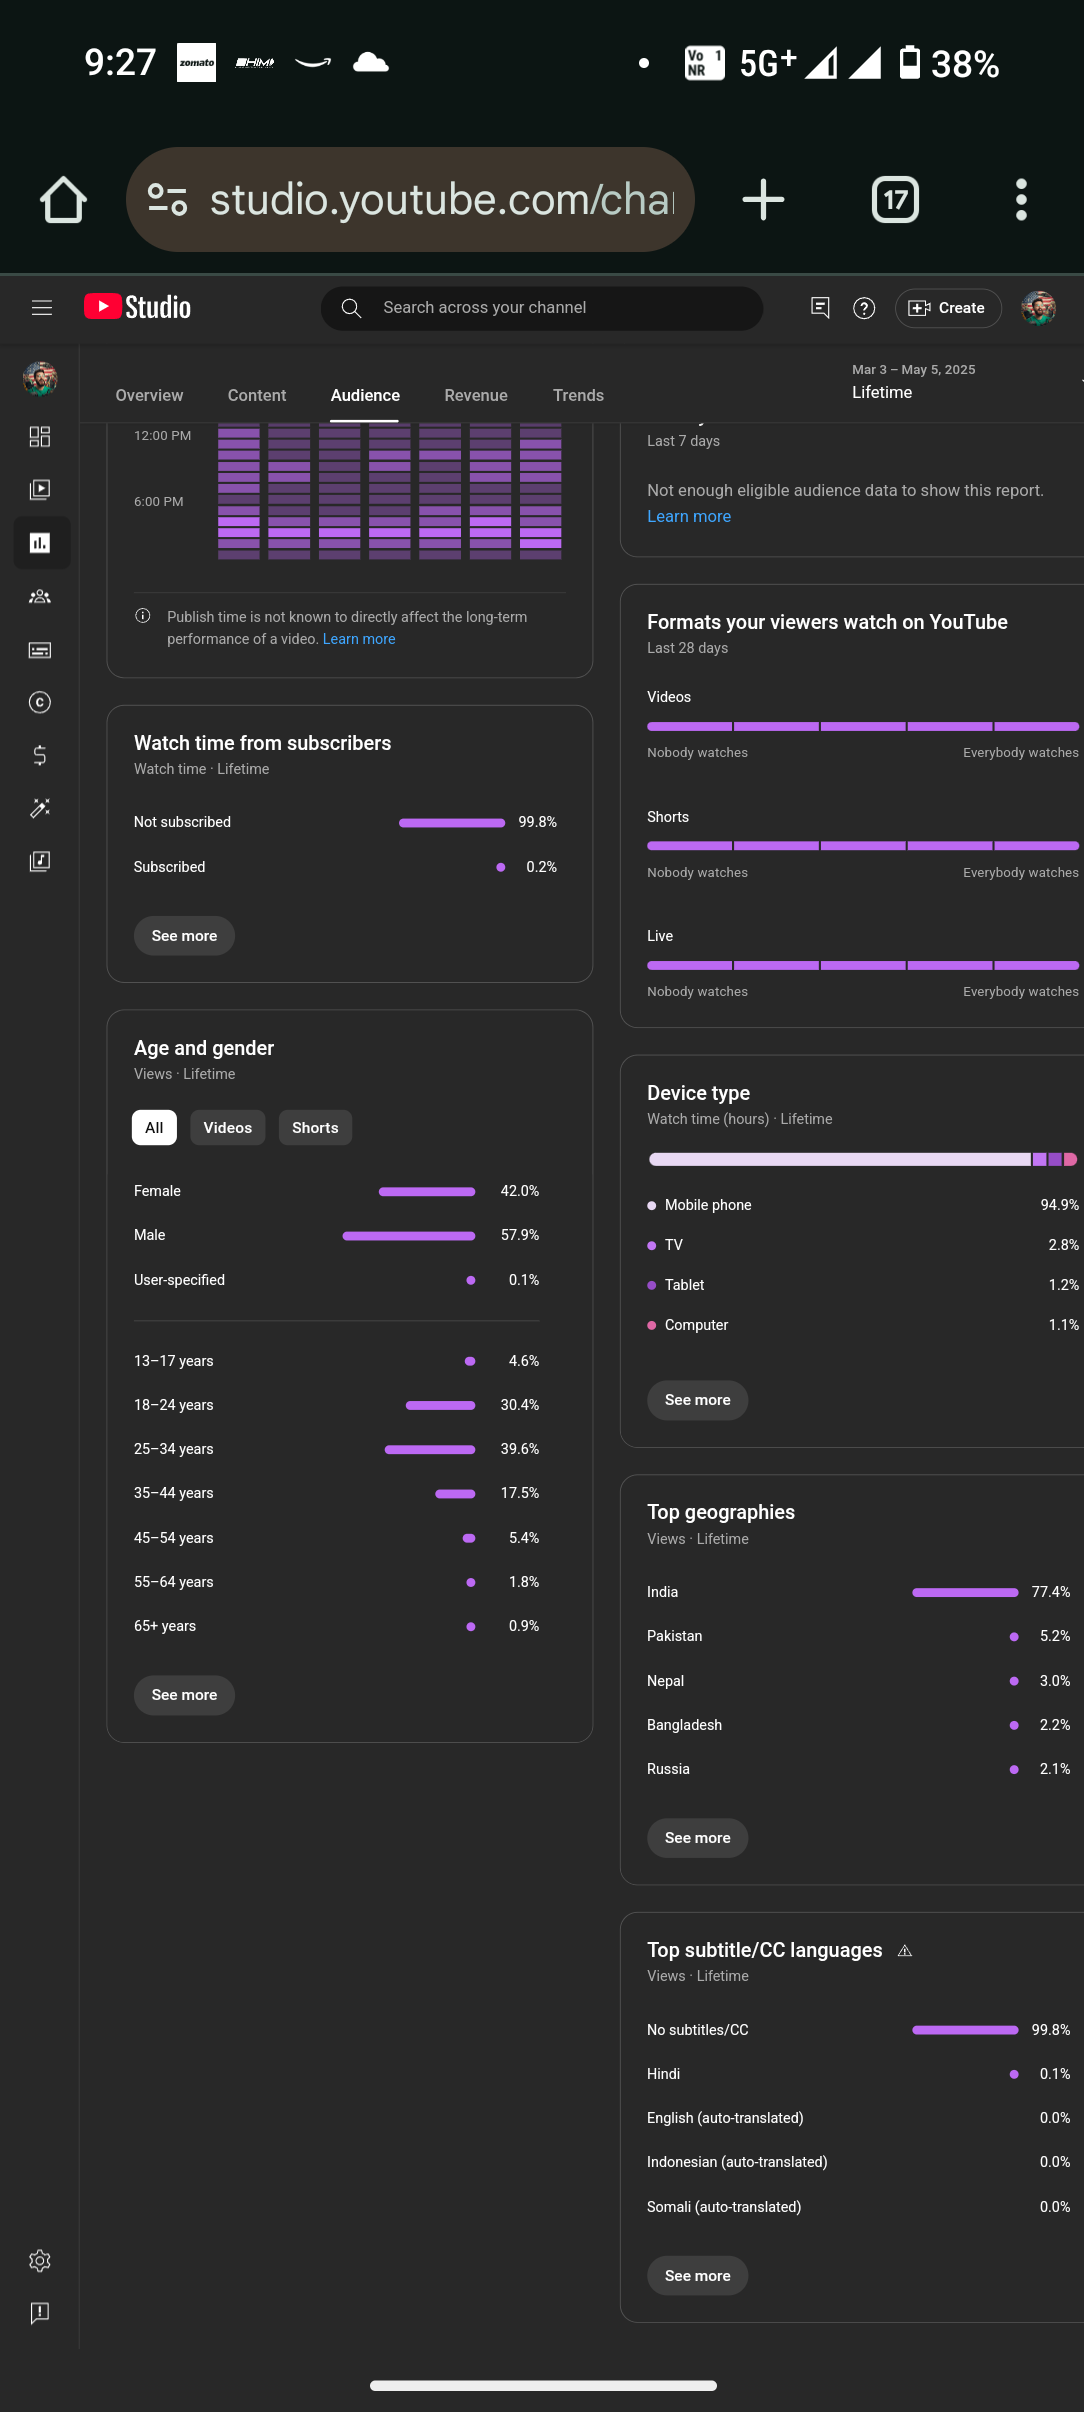Click the Videos format watch bar
The image size is (1084, 2412).
pyautogui.click(x=863, y=726)
